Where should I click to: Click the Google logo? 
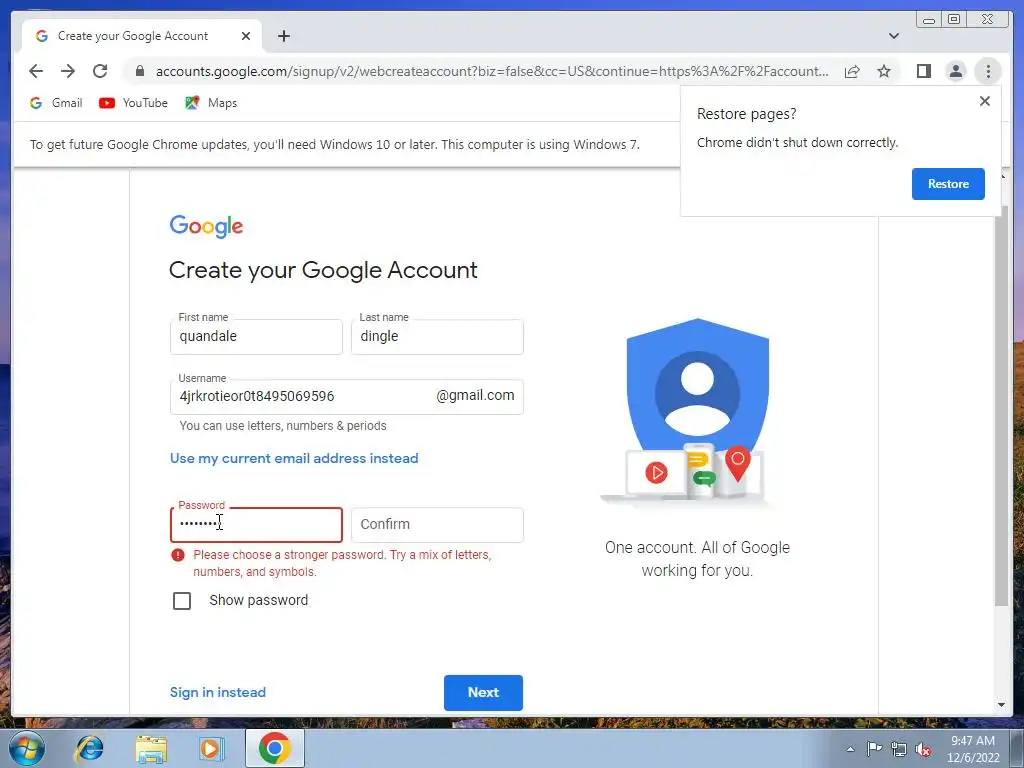coord(206,226)
